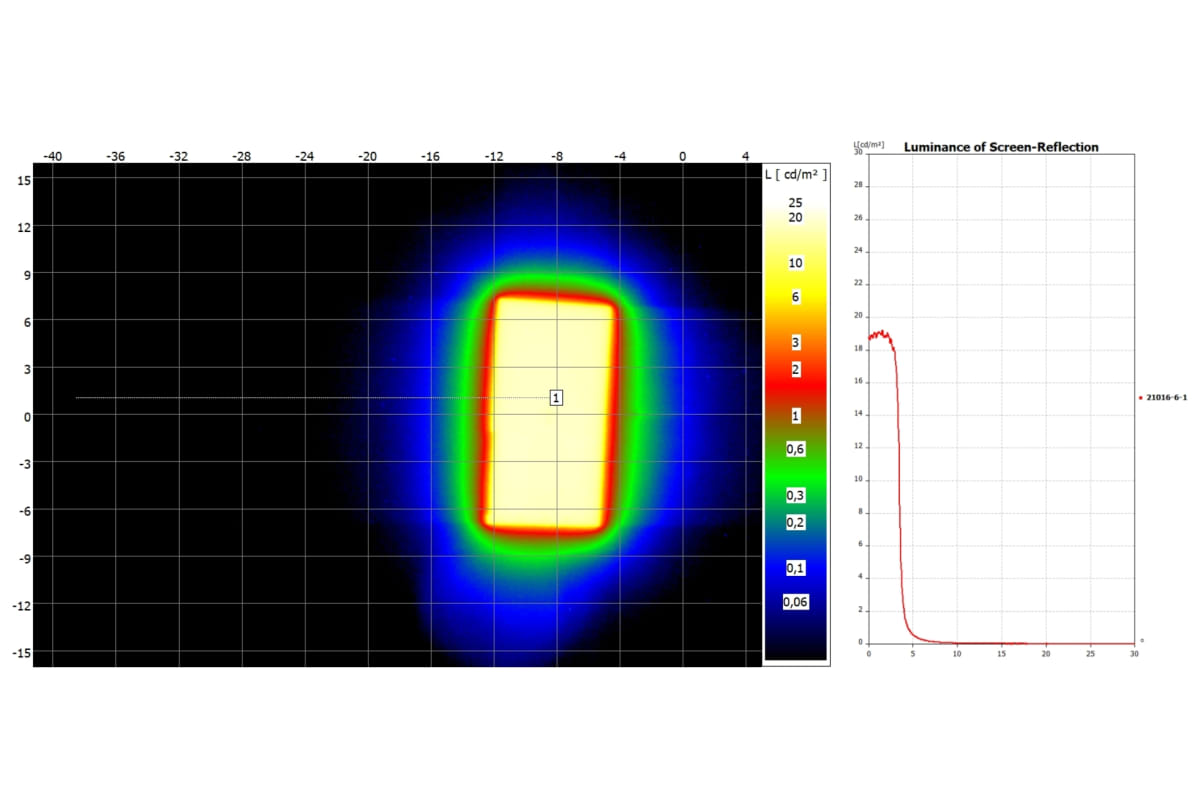Click the 0,06 label on the color scale

pyautogui.click(x=795, y=602)
